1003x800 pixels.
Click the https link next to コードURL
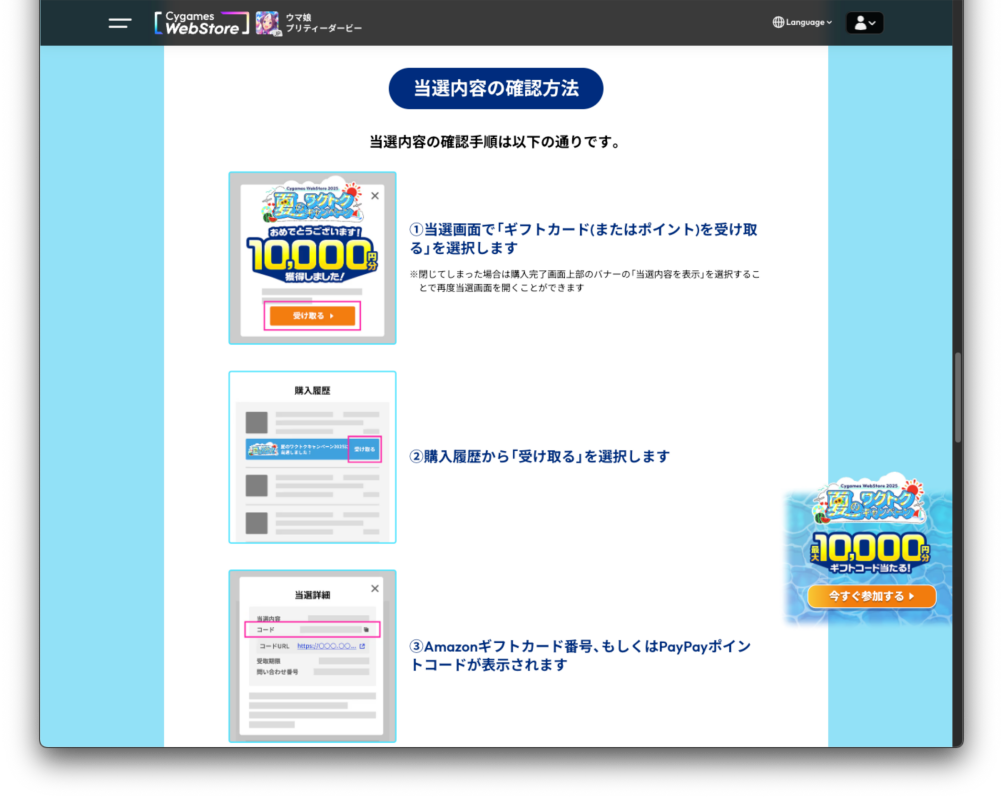pyautogui.click(x=326, y=646)
